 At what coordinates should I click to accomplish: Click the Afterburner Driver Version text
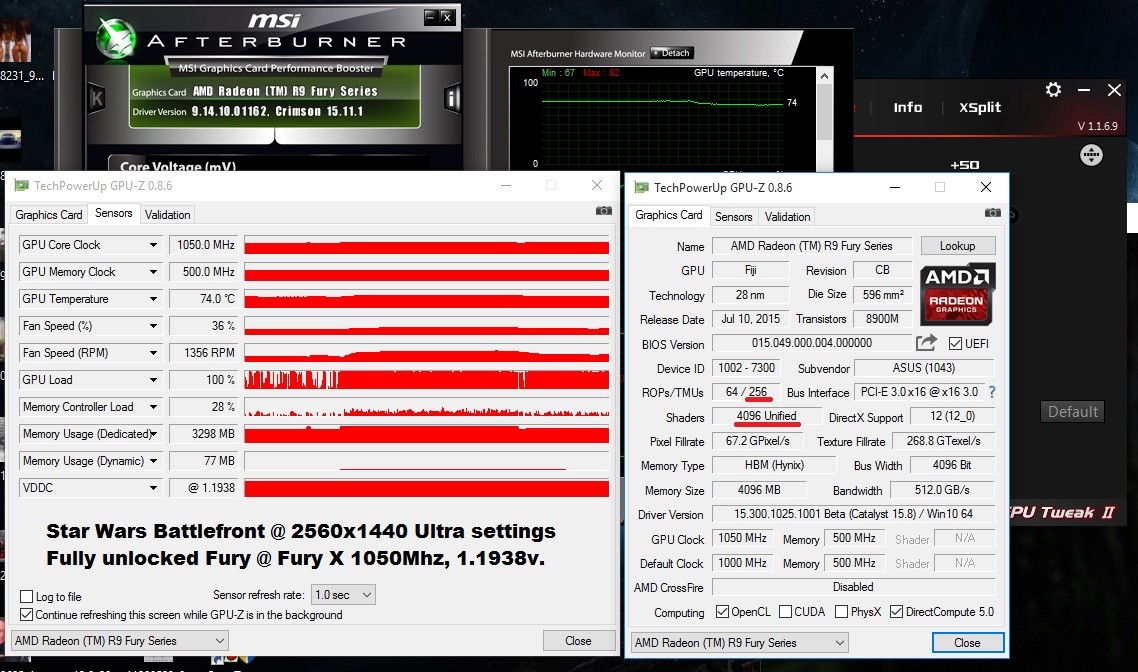click(247, 111)
